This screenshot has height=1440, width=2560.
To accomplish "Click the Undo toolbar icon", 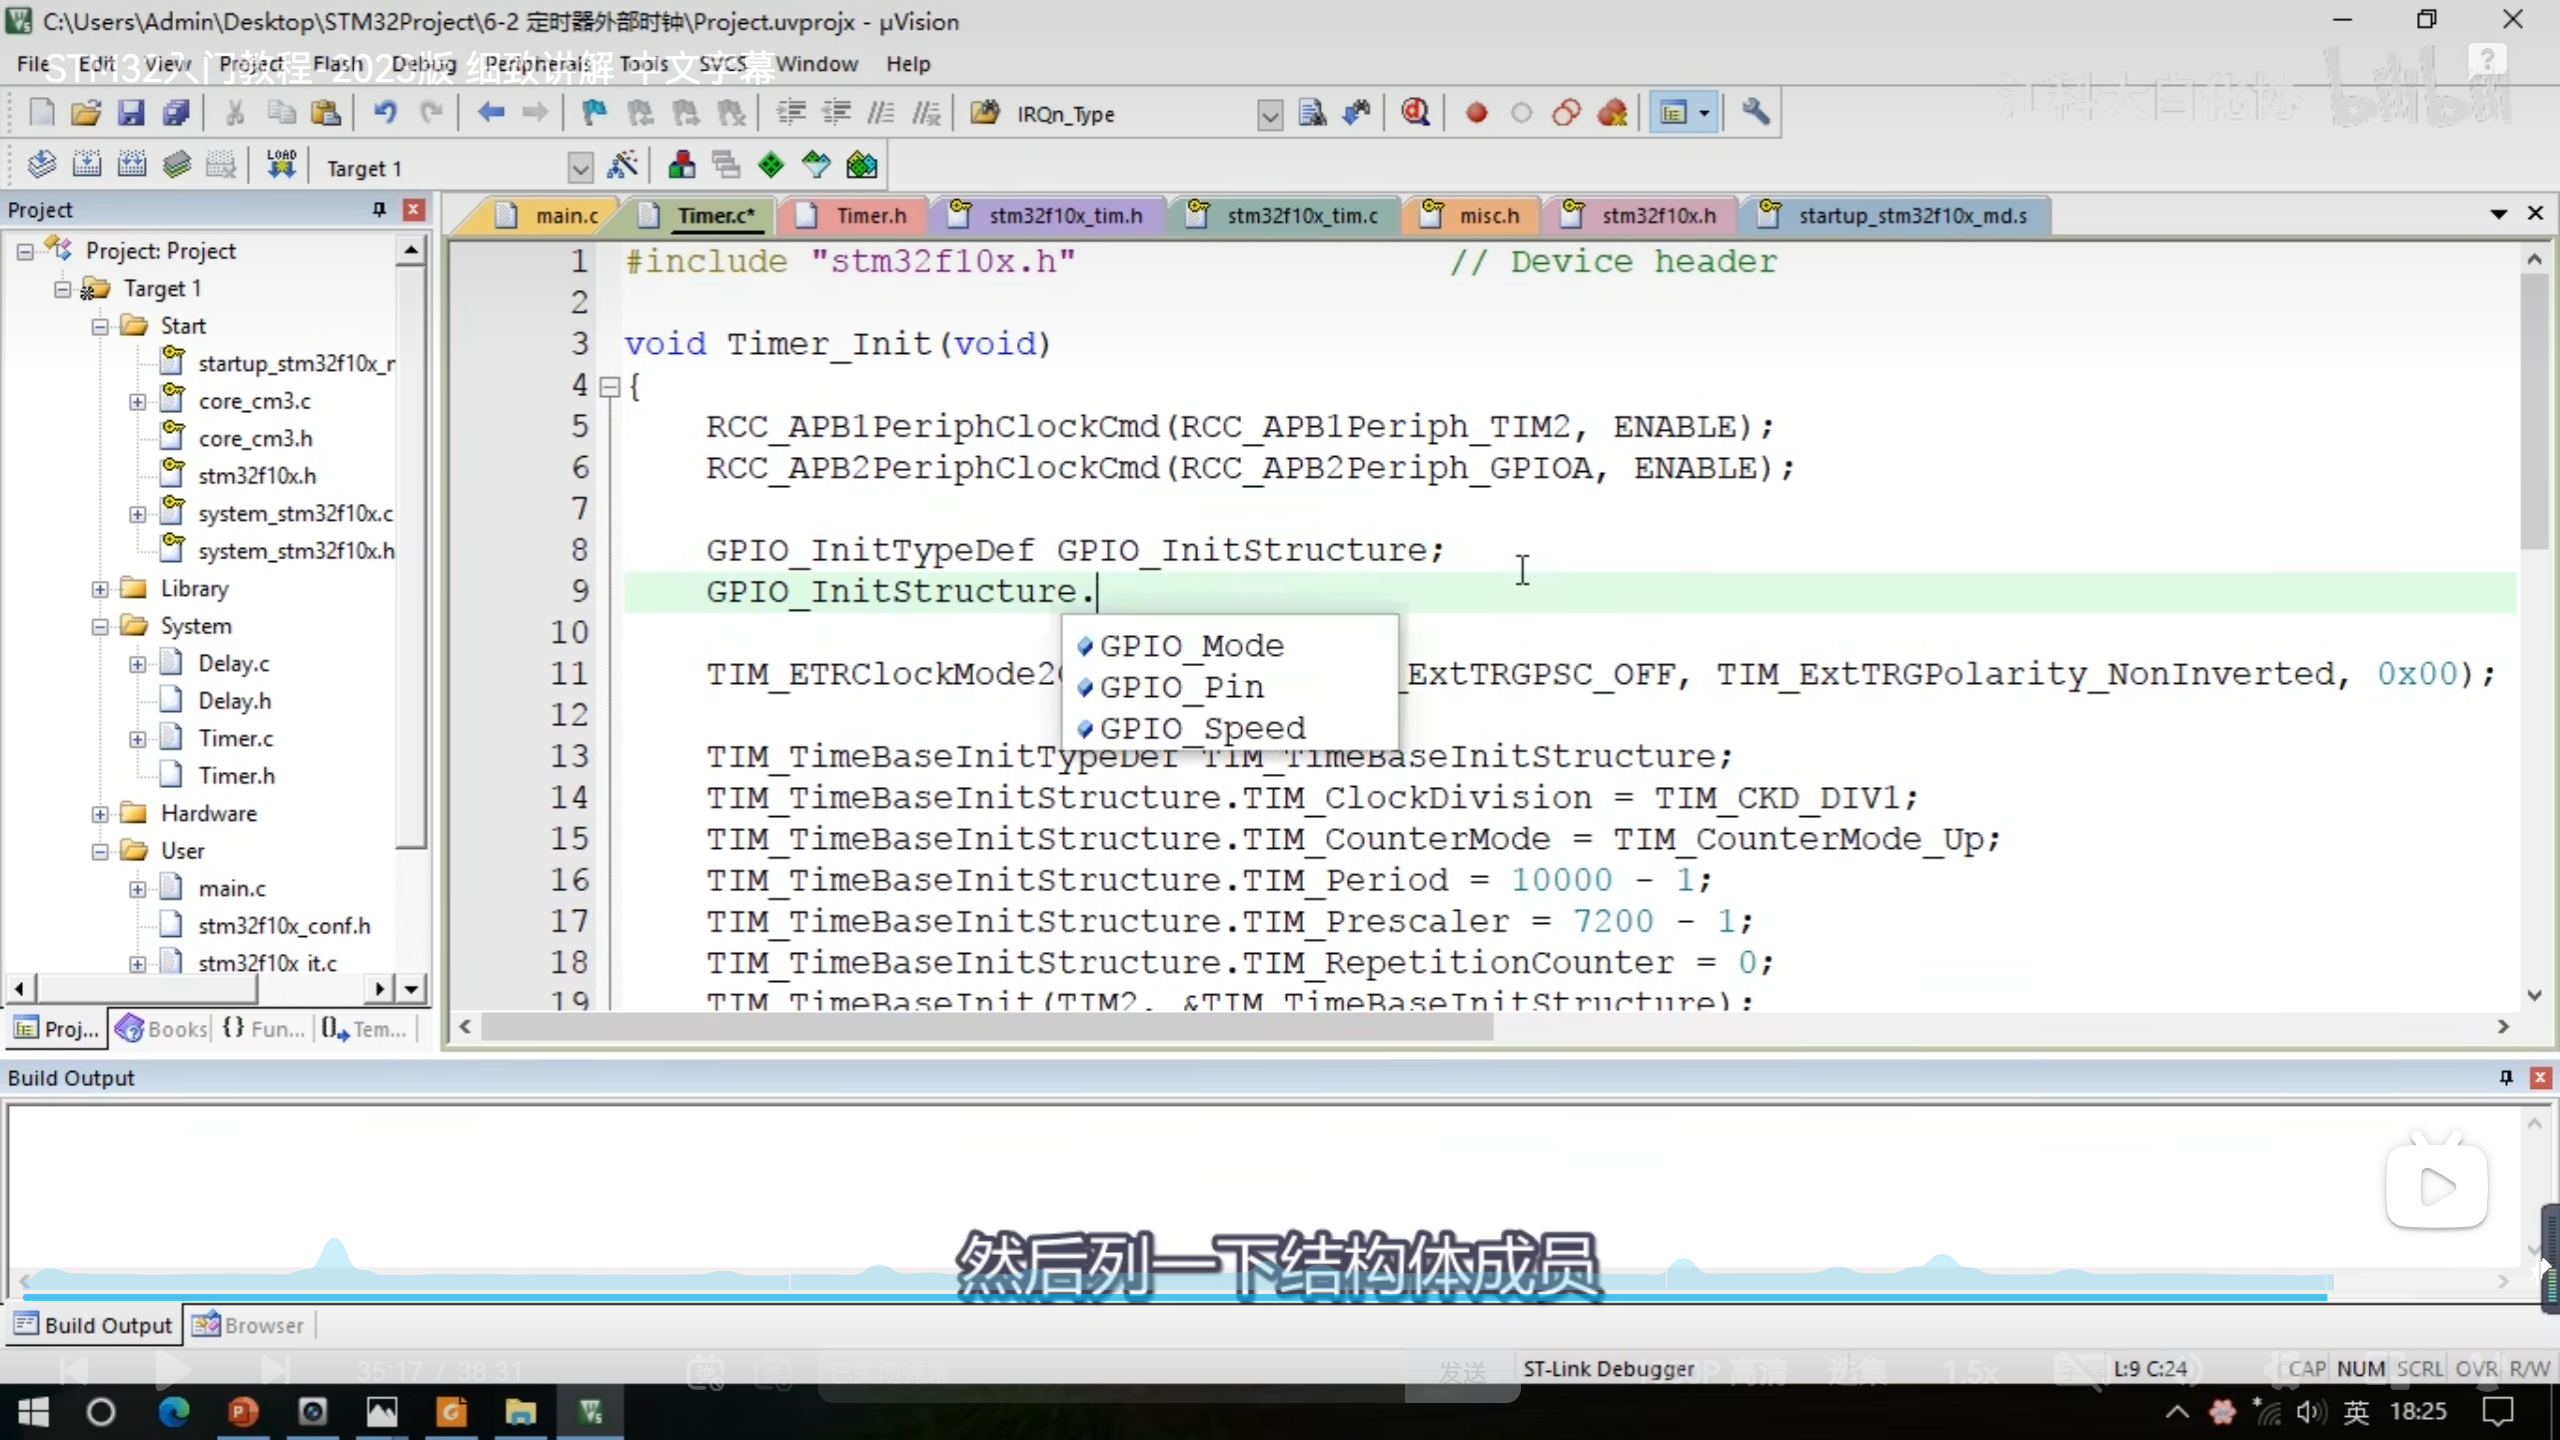I will (385, 113).
